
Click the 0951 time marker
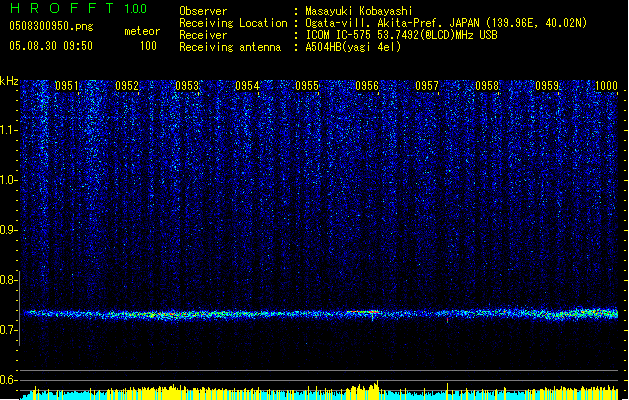(x=67, y=86)
